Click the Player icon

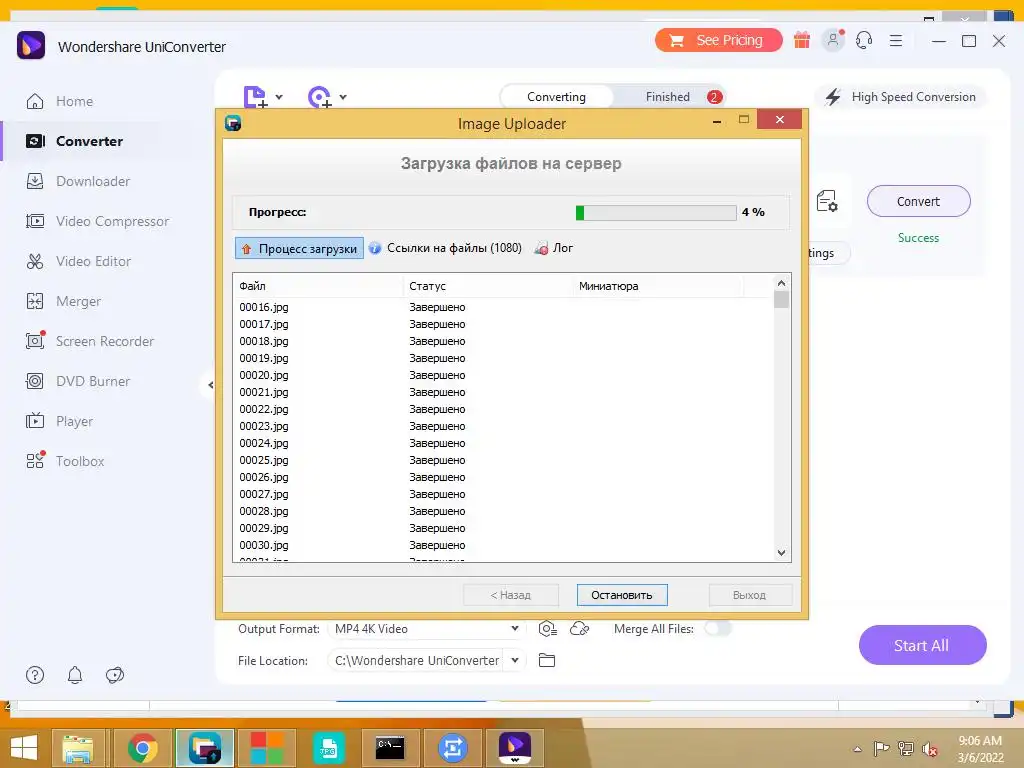coord(35,421)
